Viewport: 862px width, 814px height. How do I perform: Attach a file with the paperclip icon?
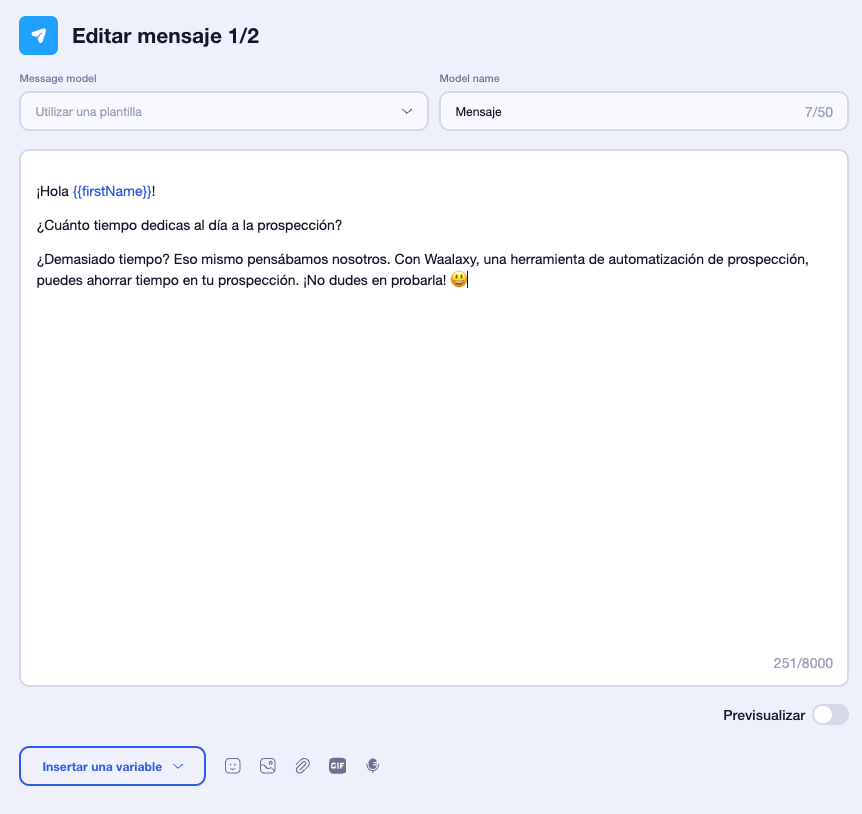click(302, 766)
